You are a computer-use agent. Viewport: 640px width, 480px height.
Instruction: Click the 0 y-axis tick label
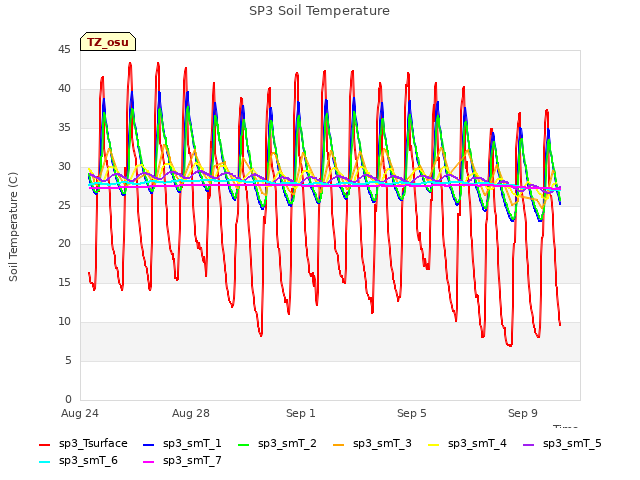(68, 399)
